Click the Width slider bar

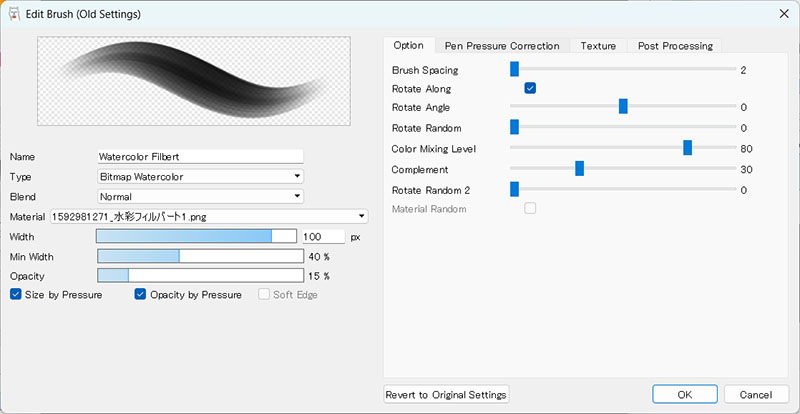tap(196, 236)
